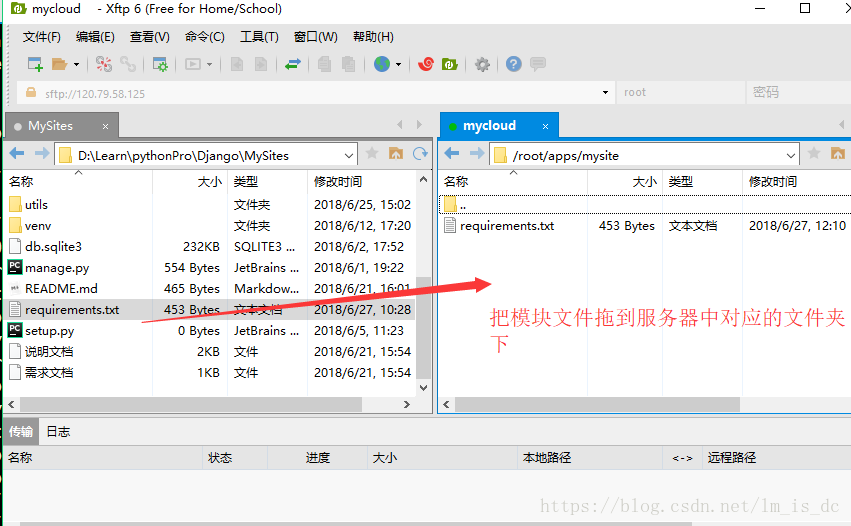Click the 密码 password field
Image resolution: width=851 pixels, height=526 pixels.
coord(798,92)
